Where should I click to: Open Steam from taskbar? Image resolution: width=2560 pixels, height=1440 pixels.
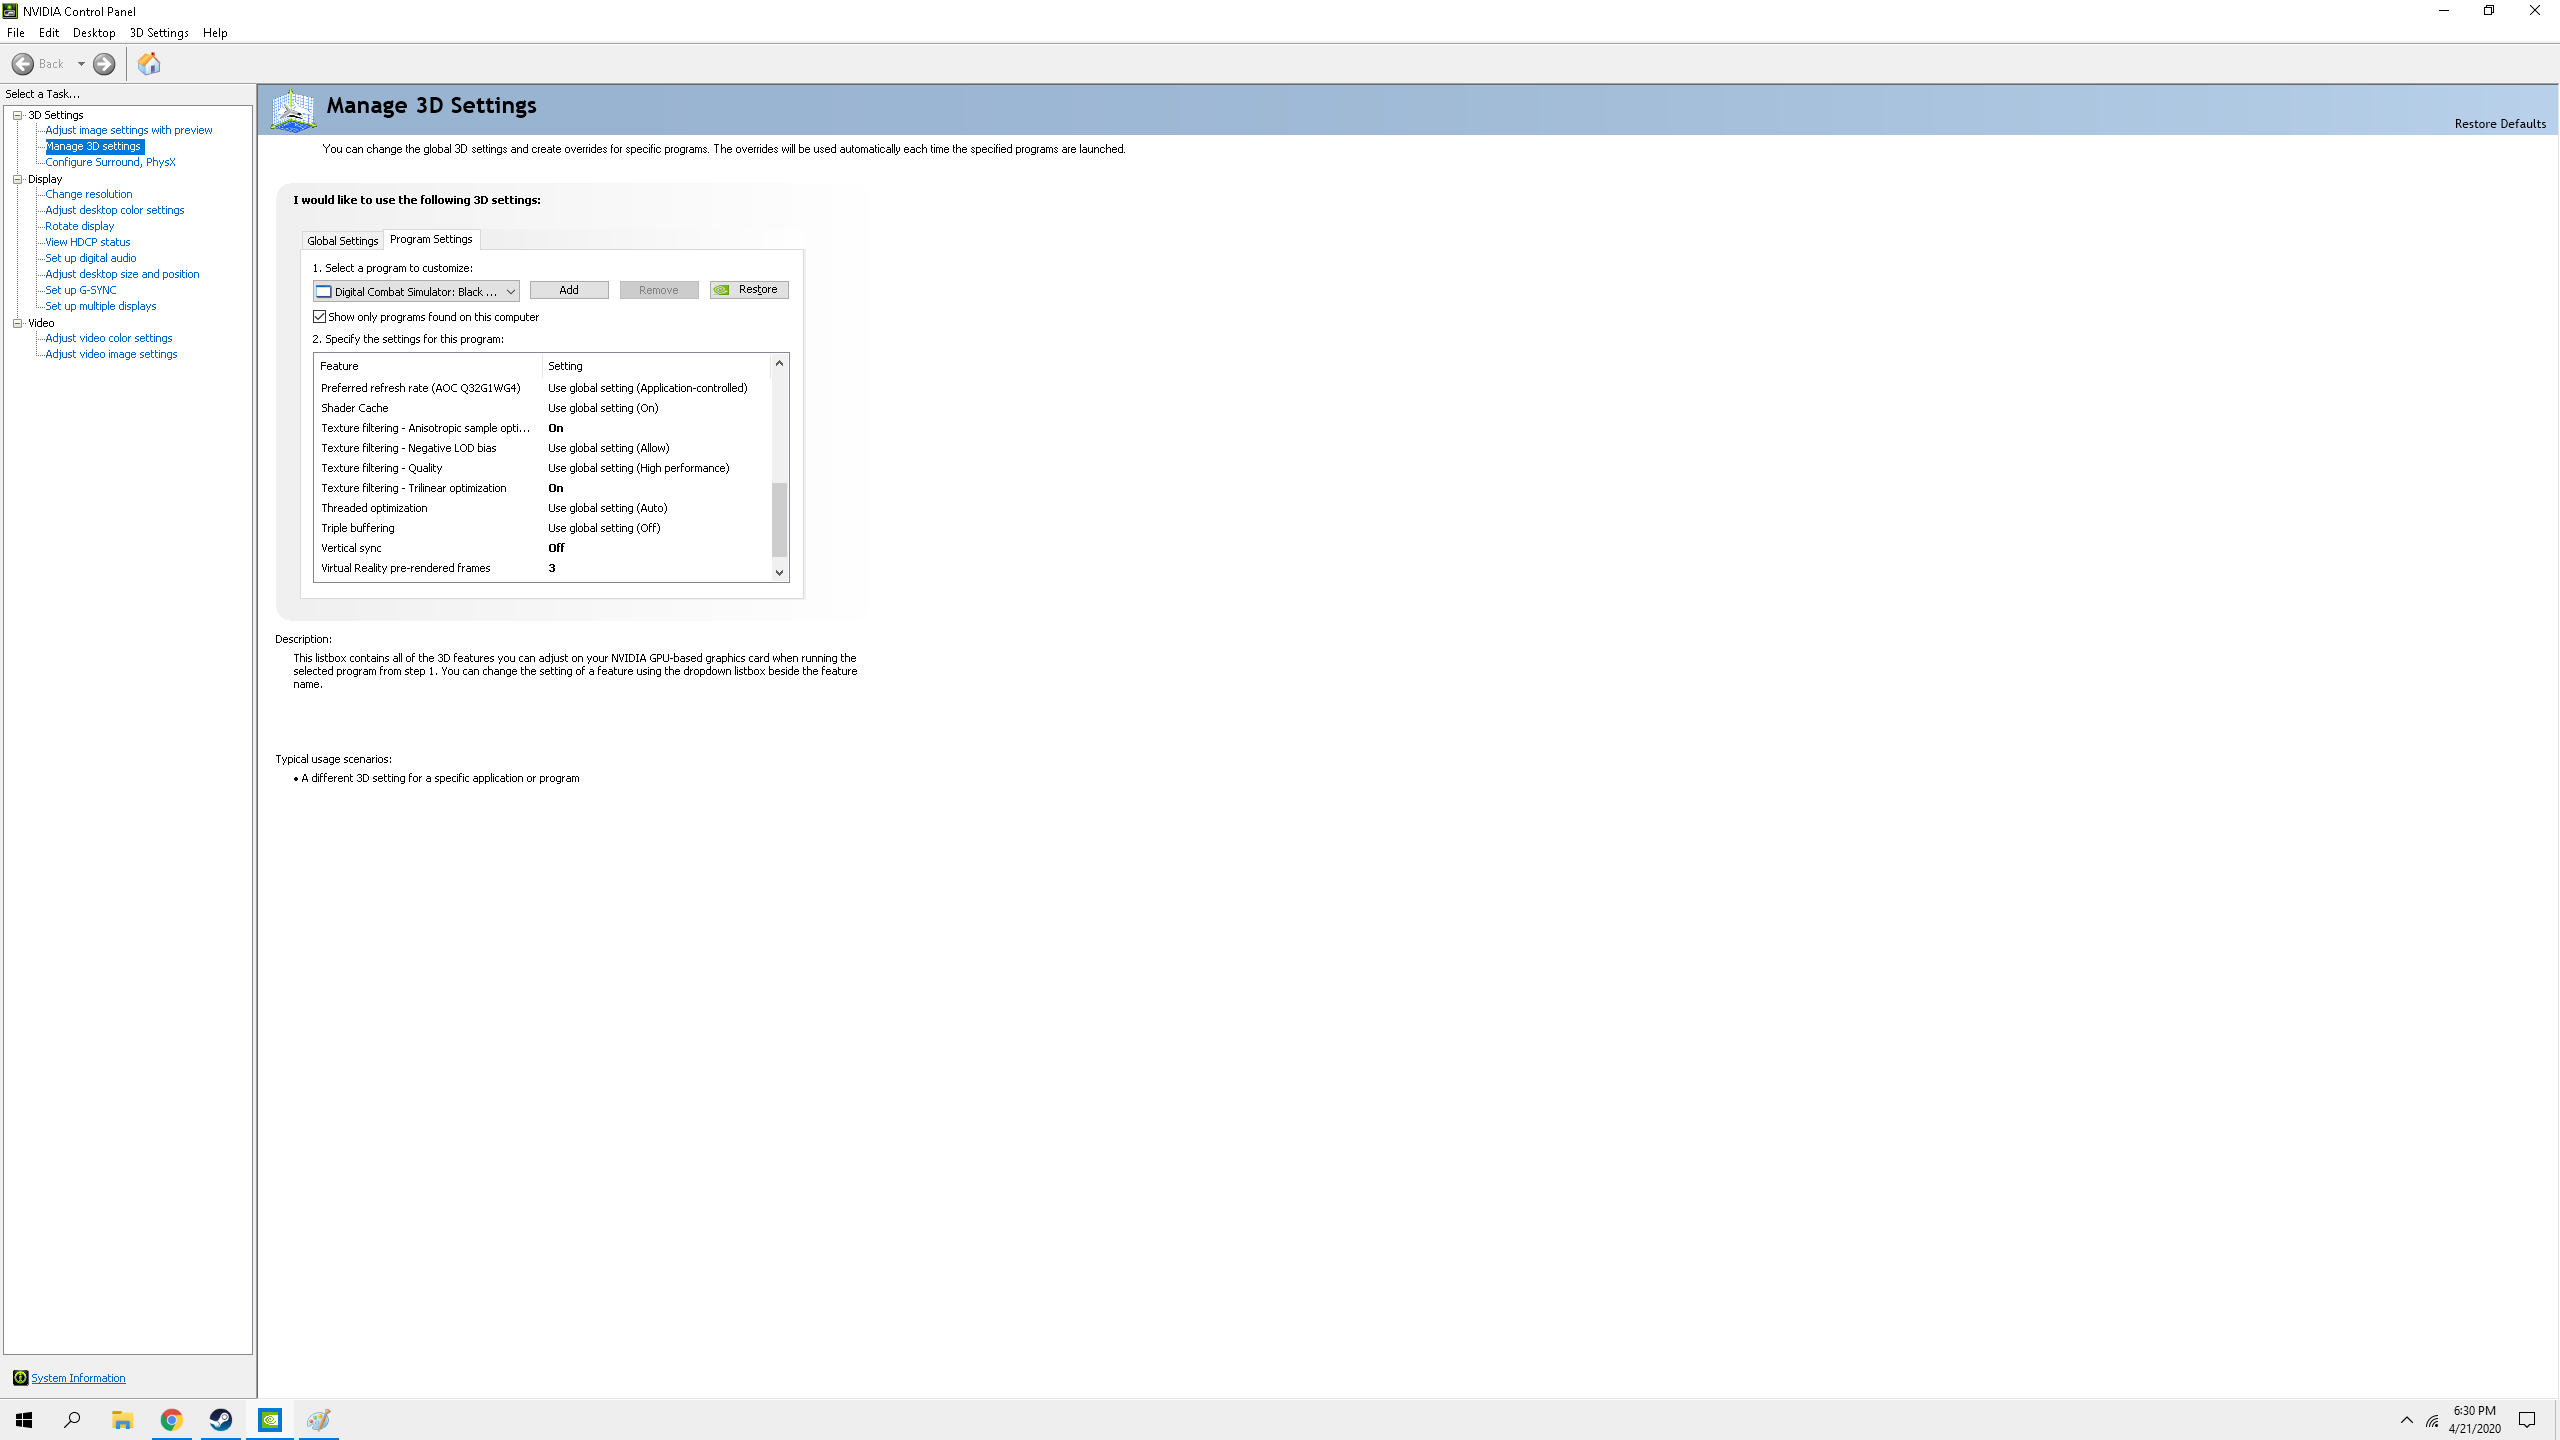[221, 1420]
